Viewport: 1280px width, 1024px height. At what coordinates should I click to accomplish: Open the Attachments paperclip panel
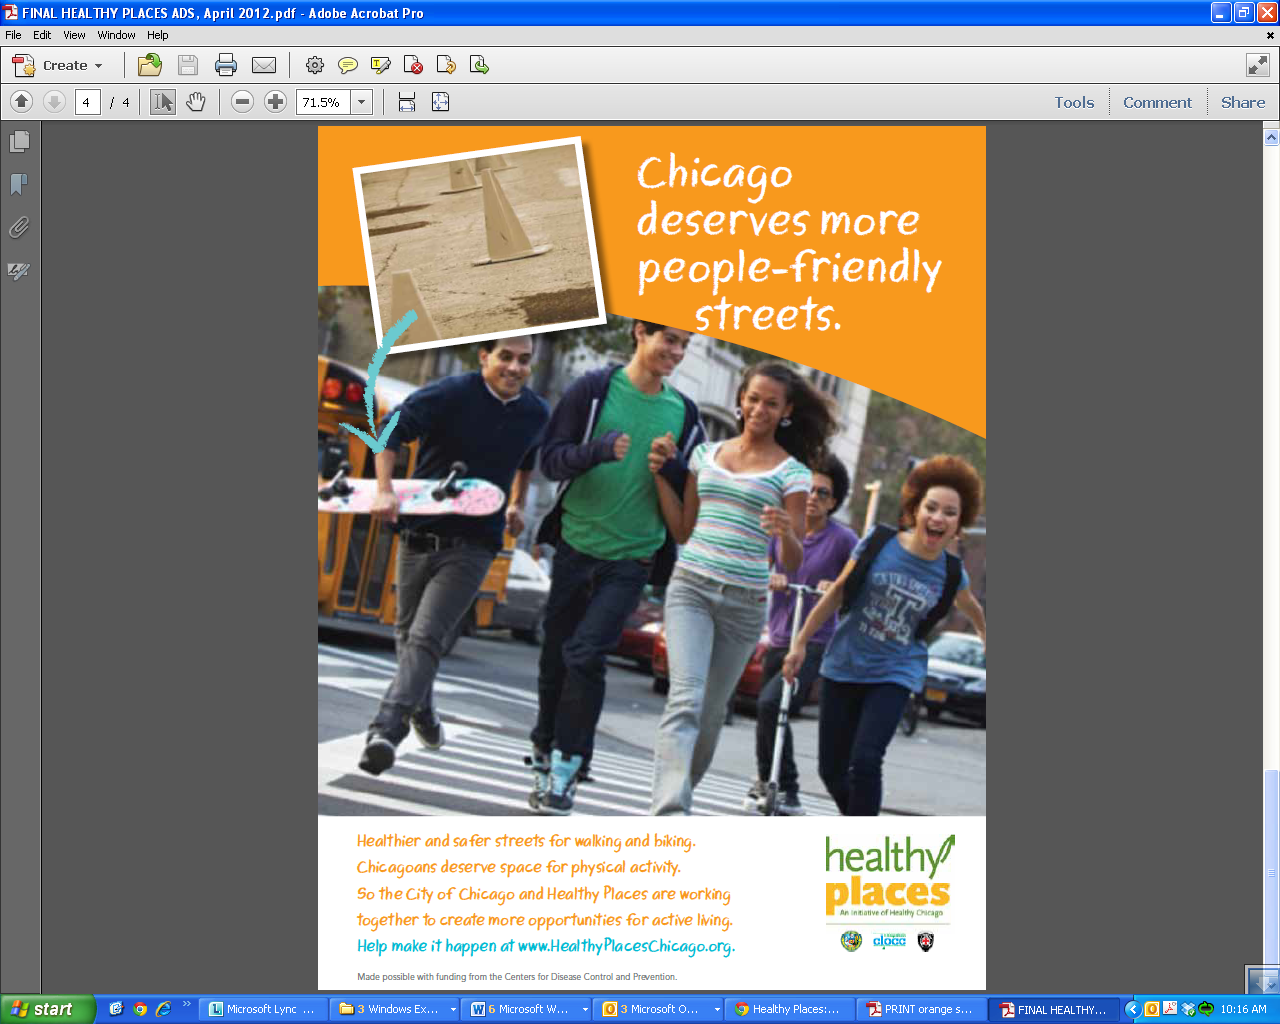pos(19,228)
